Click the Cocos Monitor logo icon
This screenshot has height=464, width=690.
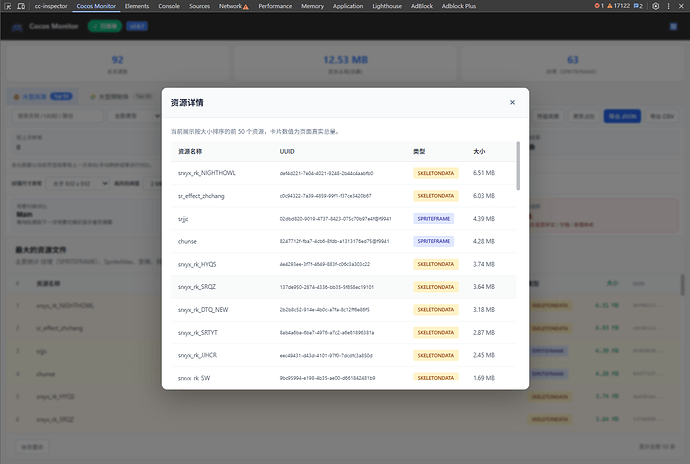pos(17,27)
